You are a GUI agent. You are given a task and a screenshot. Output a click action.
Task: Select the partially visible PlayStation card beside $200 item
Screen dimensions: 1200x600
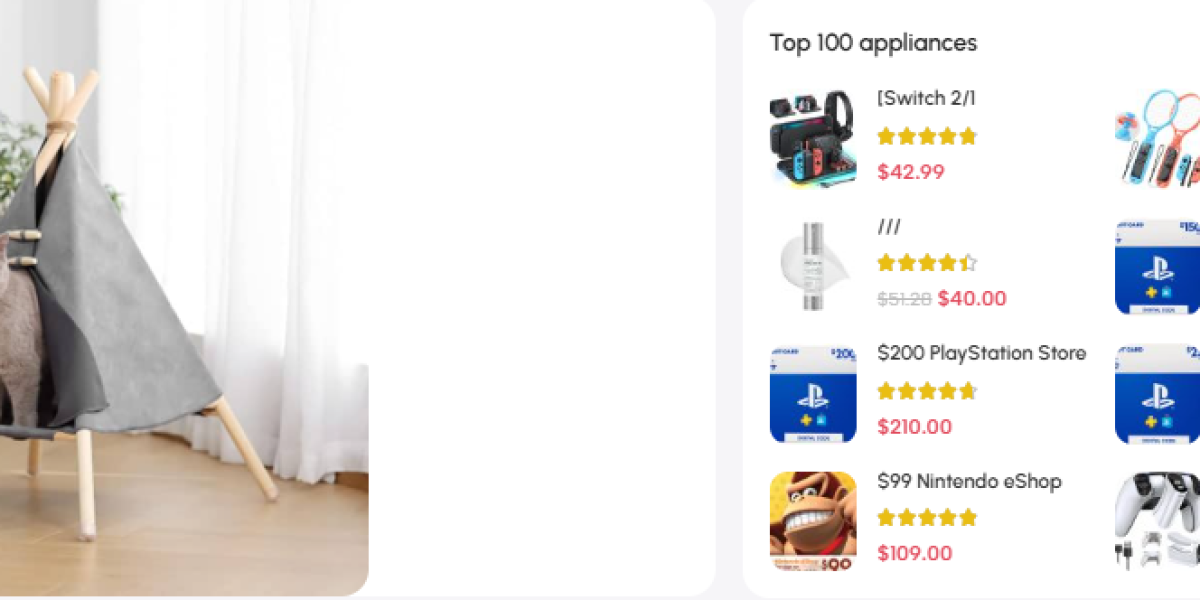1157,393
